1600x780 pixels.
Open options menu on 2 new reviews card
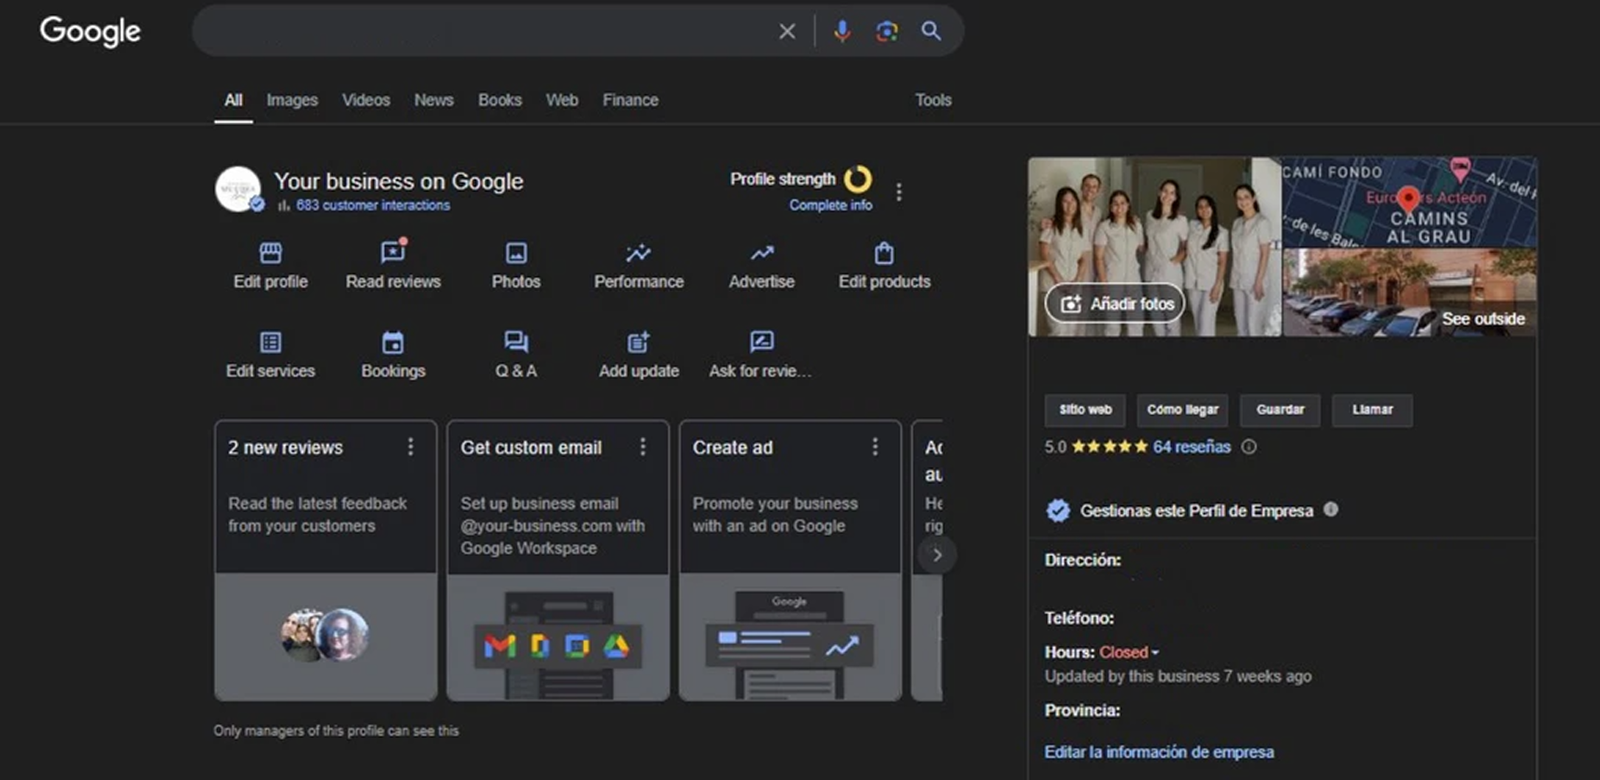point(410,447)
